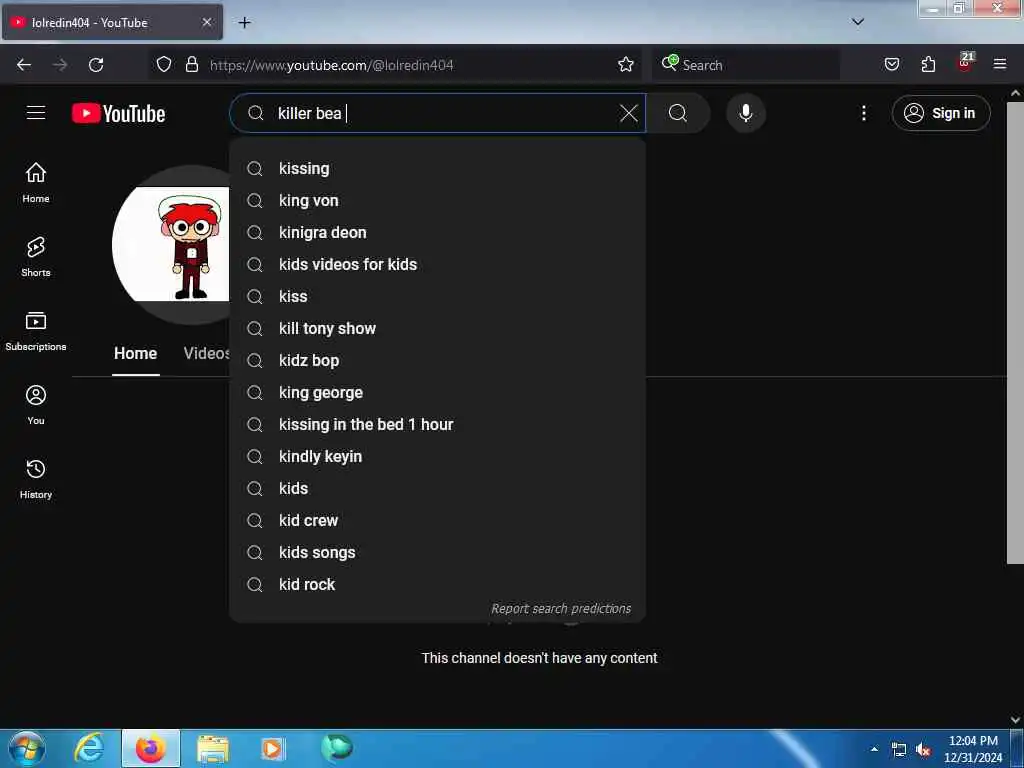This screenshot has width=1024, height=768.
Task: Pick 'kissing in the bed 1 hour'
Action: pos(438,424)
